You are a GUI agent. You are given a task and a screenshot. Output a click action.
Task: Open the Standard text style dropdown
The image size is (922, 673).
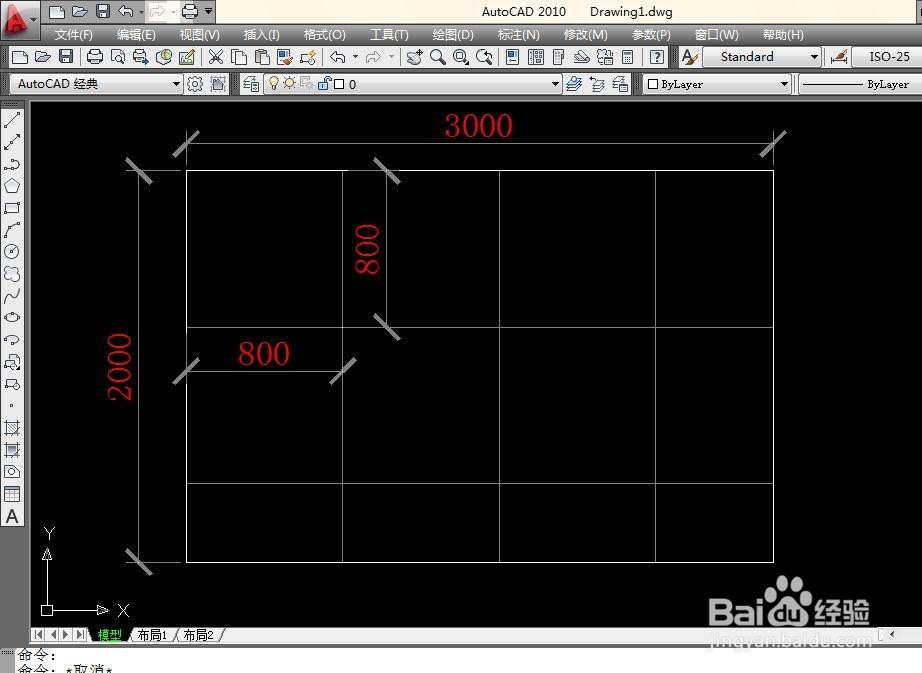(x=761, y=57)
